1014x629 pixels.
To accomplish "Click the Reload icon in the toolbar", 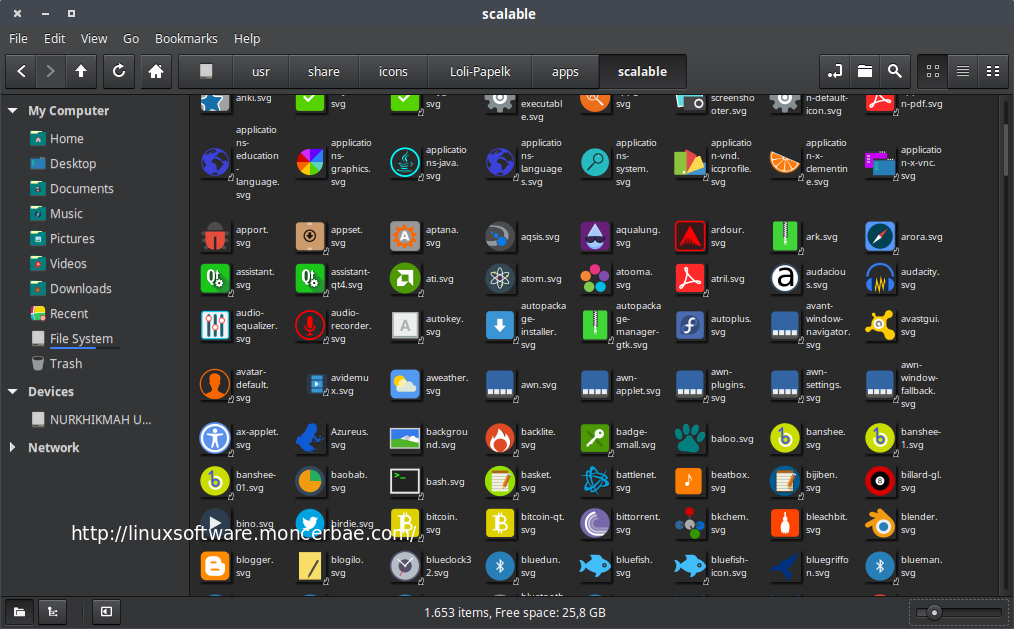I will (x=118, y=71).
